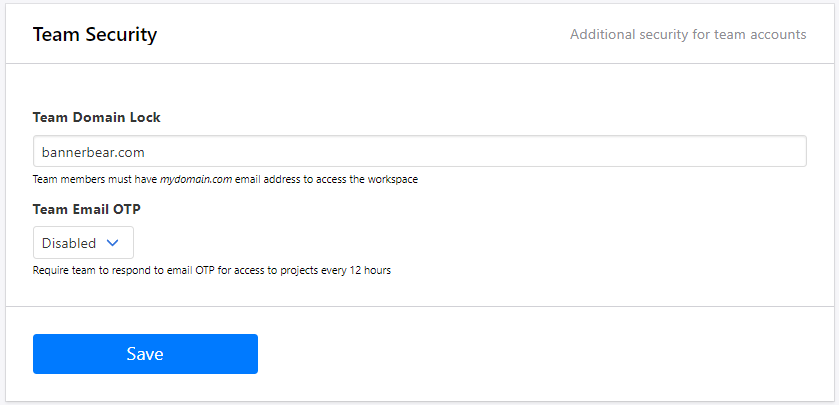Click the 'Disabled' value in the OTP selector

point(69,243)
